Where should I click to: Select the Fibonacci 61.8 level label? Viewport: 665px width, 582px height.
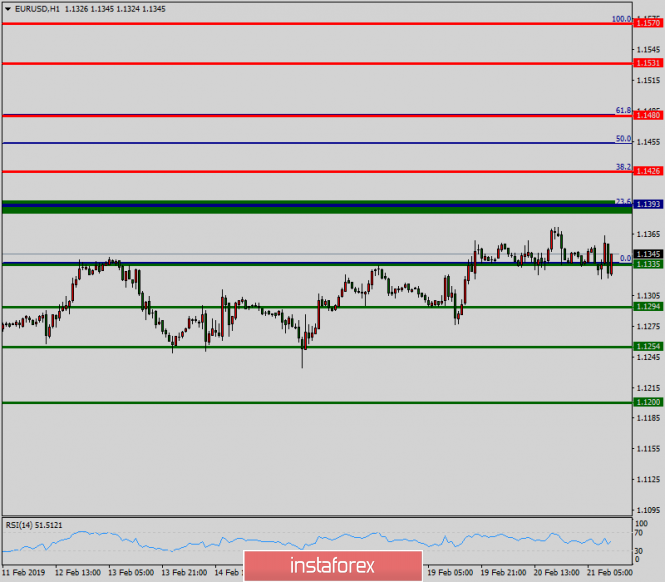(623, 111)
